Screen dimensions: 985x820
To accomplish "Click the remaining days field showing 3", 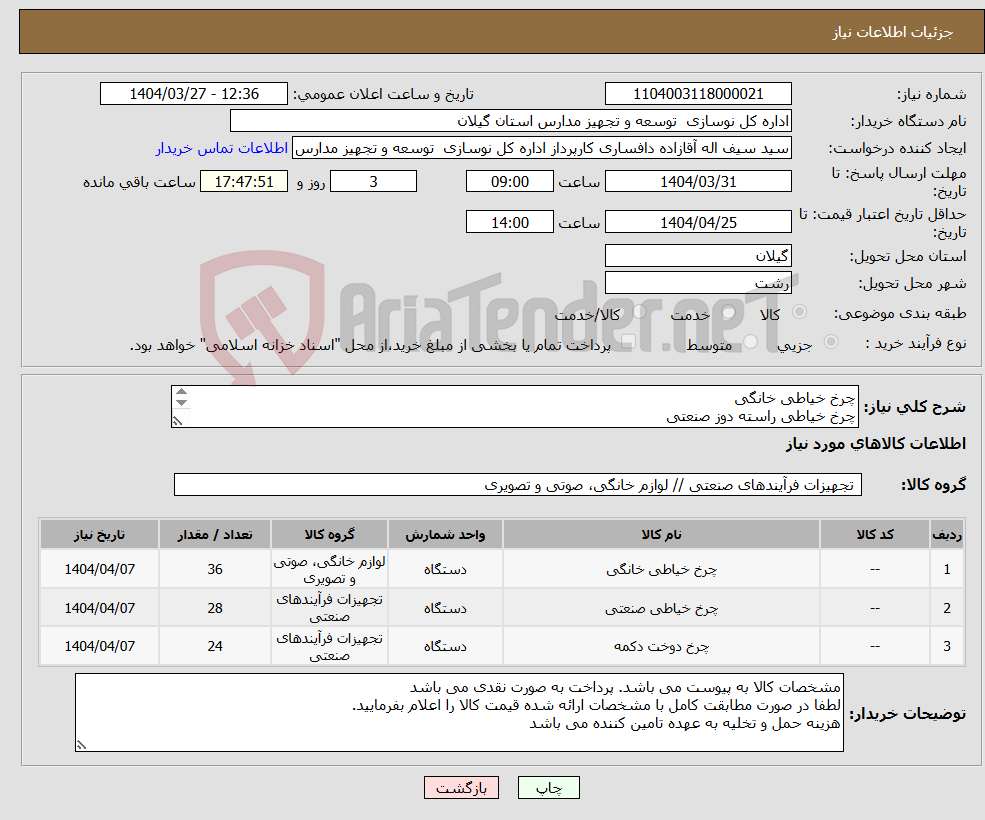I will tap(373, 182).
